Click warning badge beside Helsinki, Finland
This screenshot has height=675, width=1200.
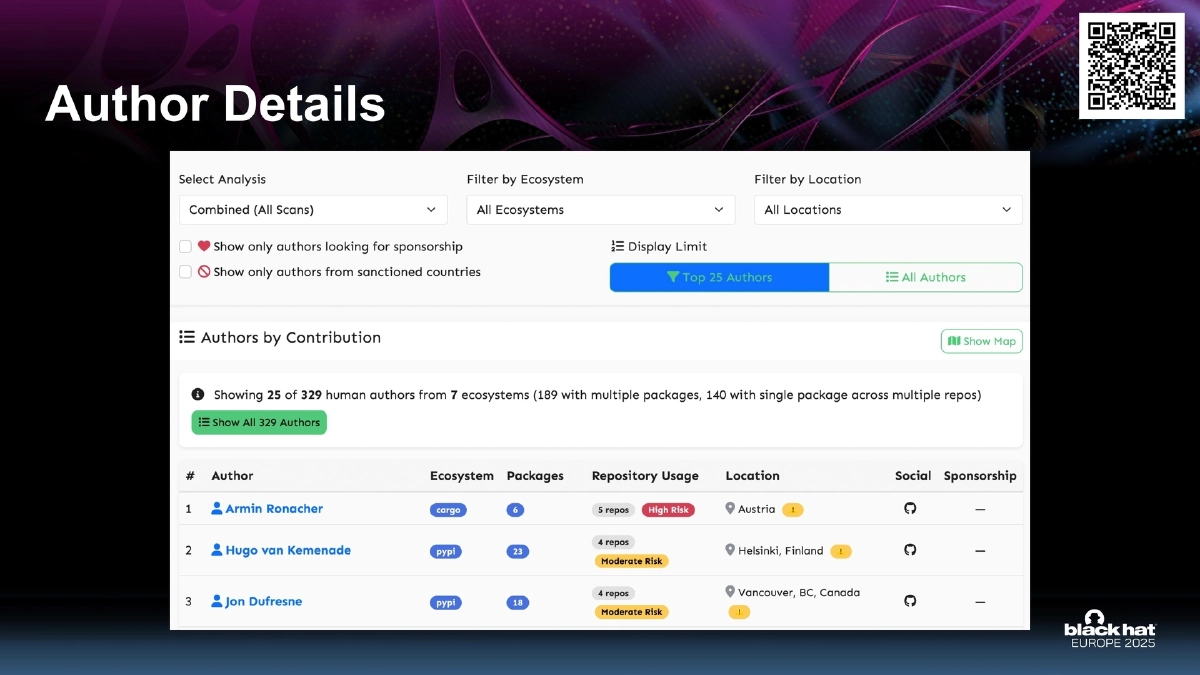tap(841, 551)
